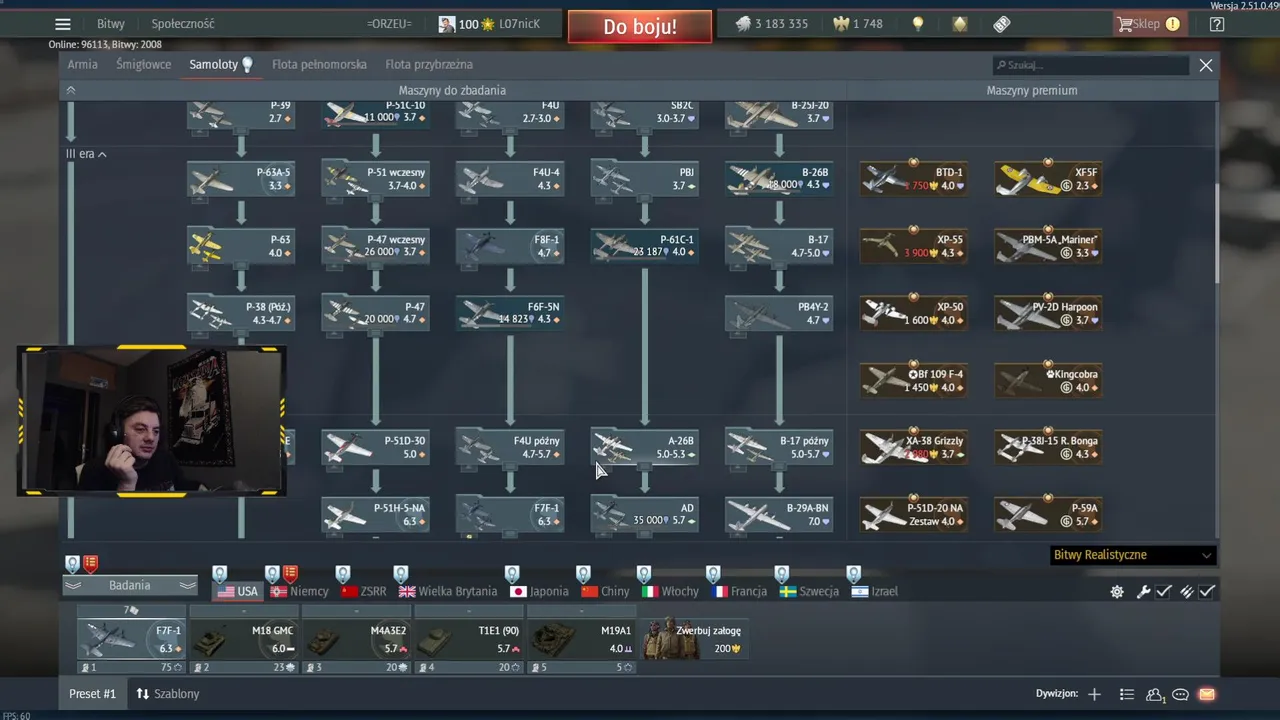Click the ammunition auto-refill icon

click(1187, 591)
